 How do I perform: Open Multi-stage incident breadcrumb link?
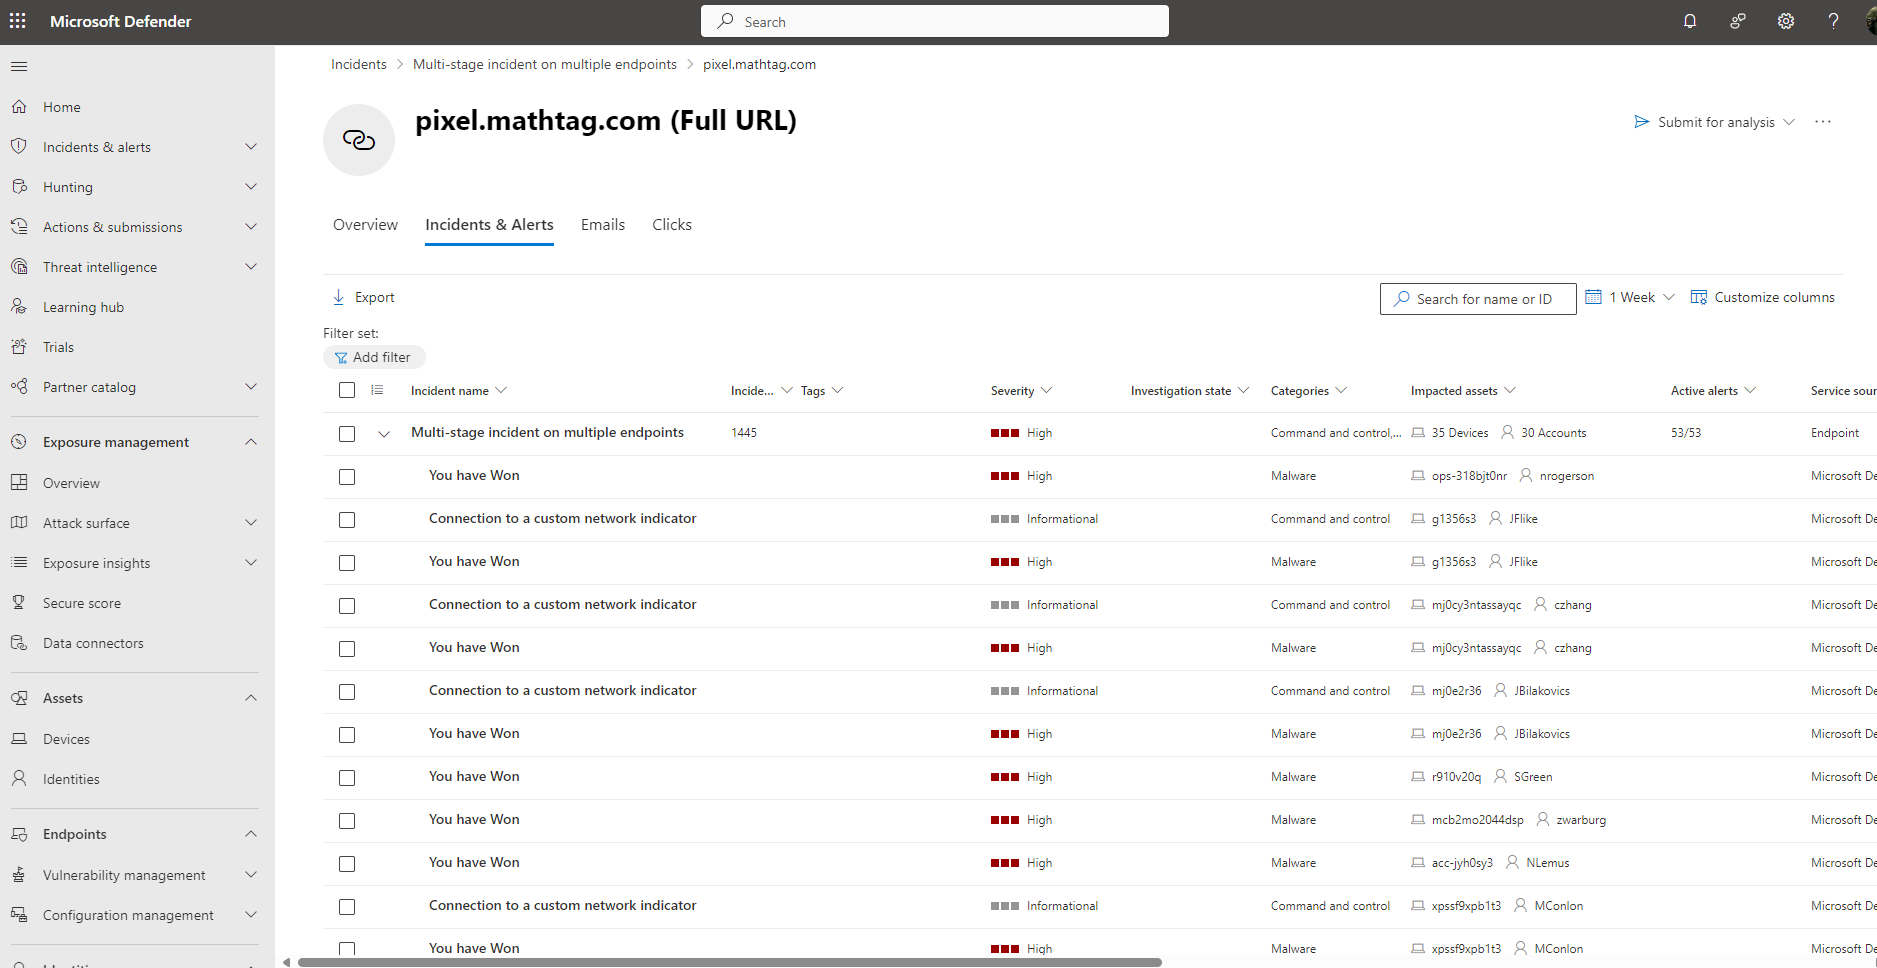click(545, 64)
